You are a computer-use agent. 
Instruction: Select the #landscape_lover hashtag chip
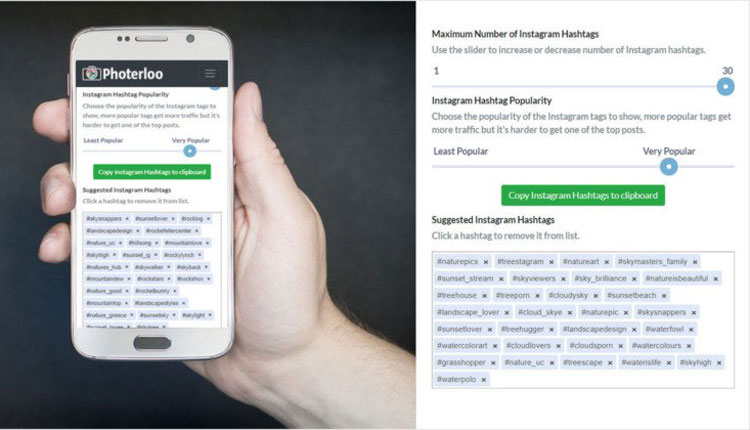tap(473, 312)
